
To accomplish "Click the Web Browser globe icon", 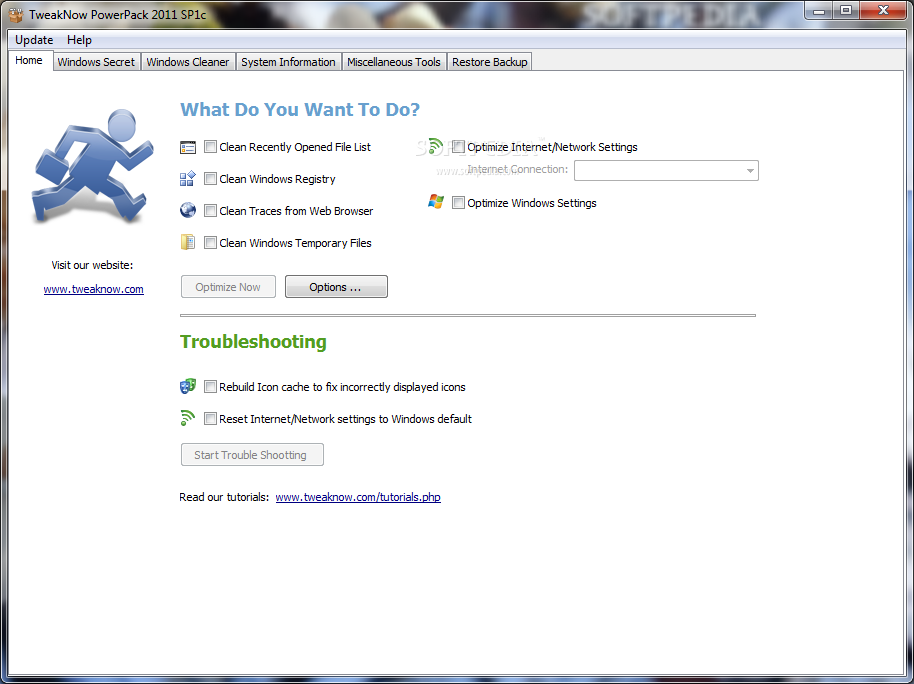I will tap(188, 210).
